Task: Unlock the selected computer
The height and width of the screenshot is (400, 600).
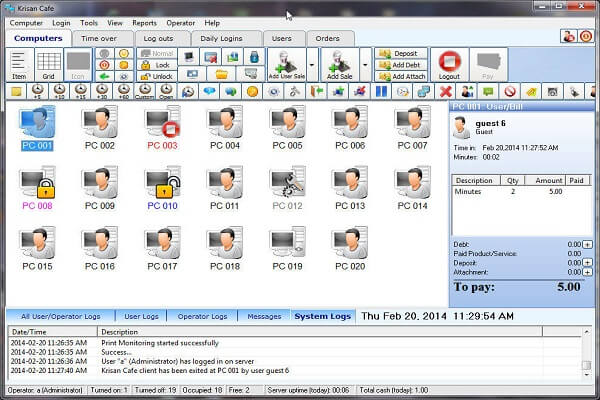Action: (157, 76)
